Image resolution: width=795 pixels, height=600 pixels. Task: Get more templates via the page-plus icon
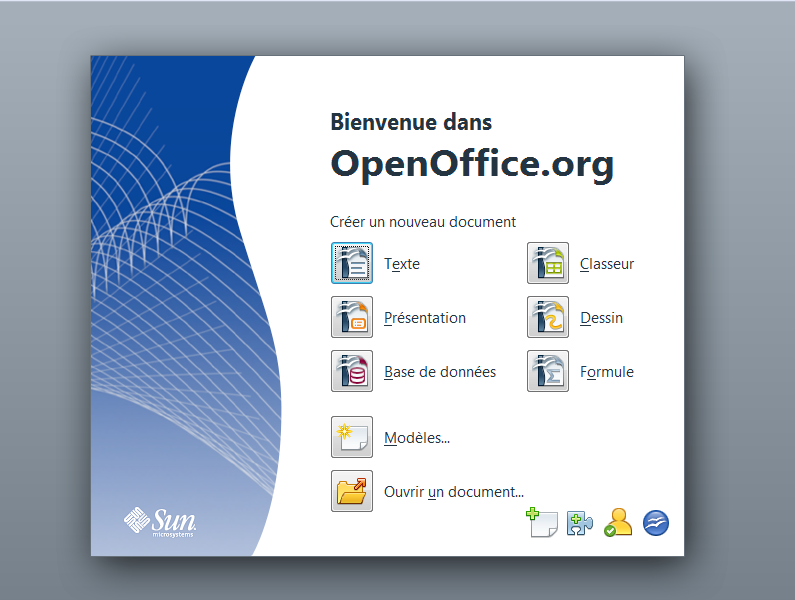click(541, 523)
